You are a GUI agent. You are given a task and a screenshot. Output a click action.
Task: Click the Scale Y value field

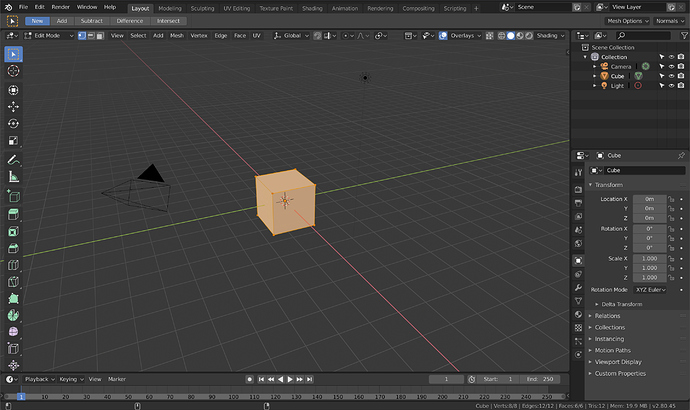[650, 268]
